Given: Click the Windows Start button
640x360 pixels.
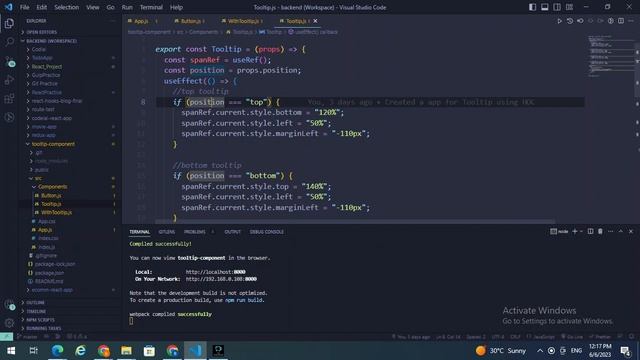Looking at the screenshot, I should click(11, 351).
